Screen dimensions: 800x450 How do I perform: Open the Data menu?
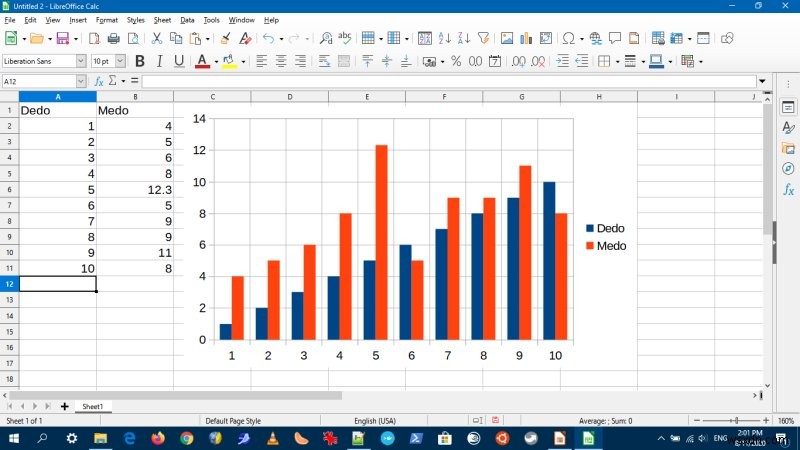(x=187, y=20)
